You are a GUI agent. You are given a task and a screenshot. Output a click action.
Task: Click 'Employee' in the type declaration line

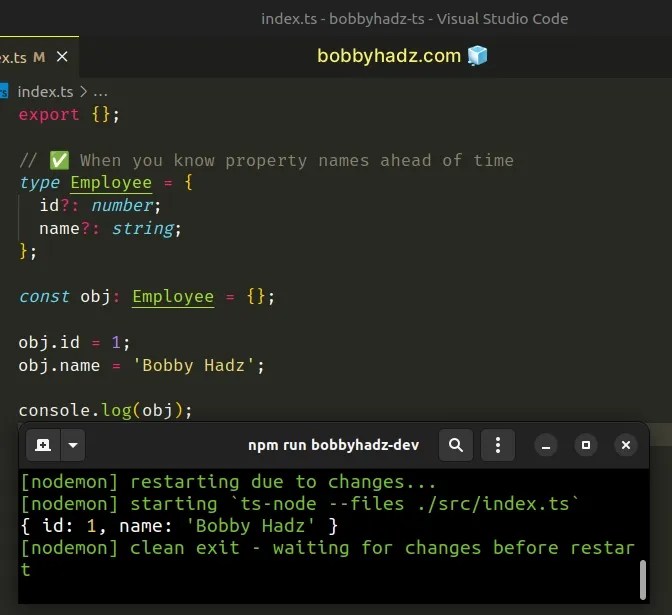pyautogui.click(x=111, y=183)
